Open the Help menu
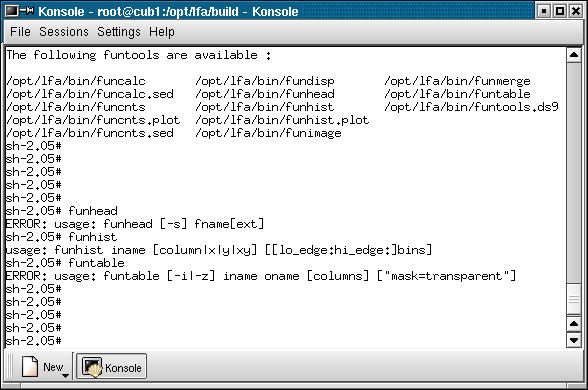 point(162,32)
